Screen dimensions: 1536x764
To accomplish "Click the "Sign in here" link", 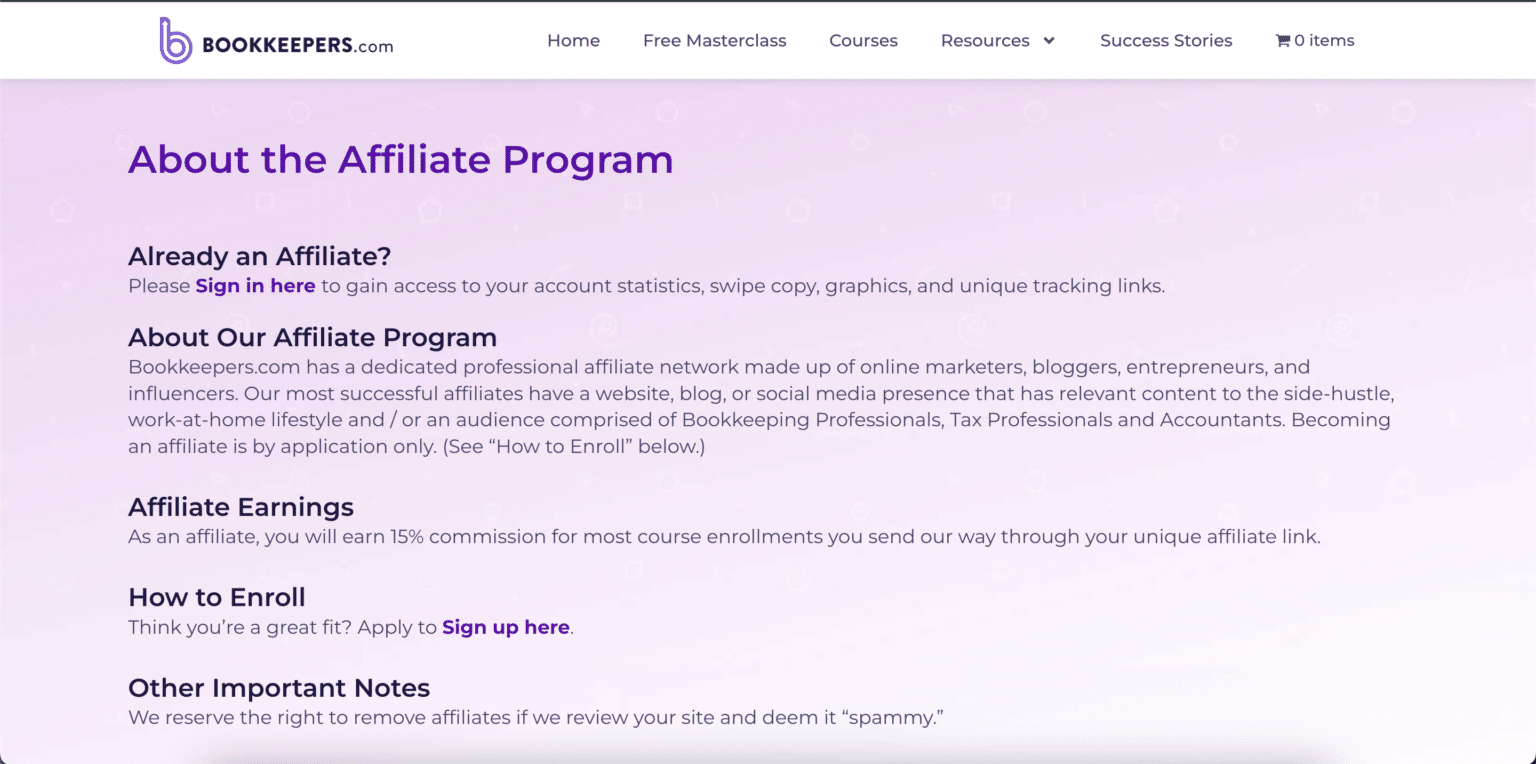I will [255, 286].
